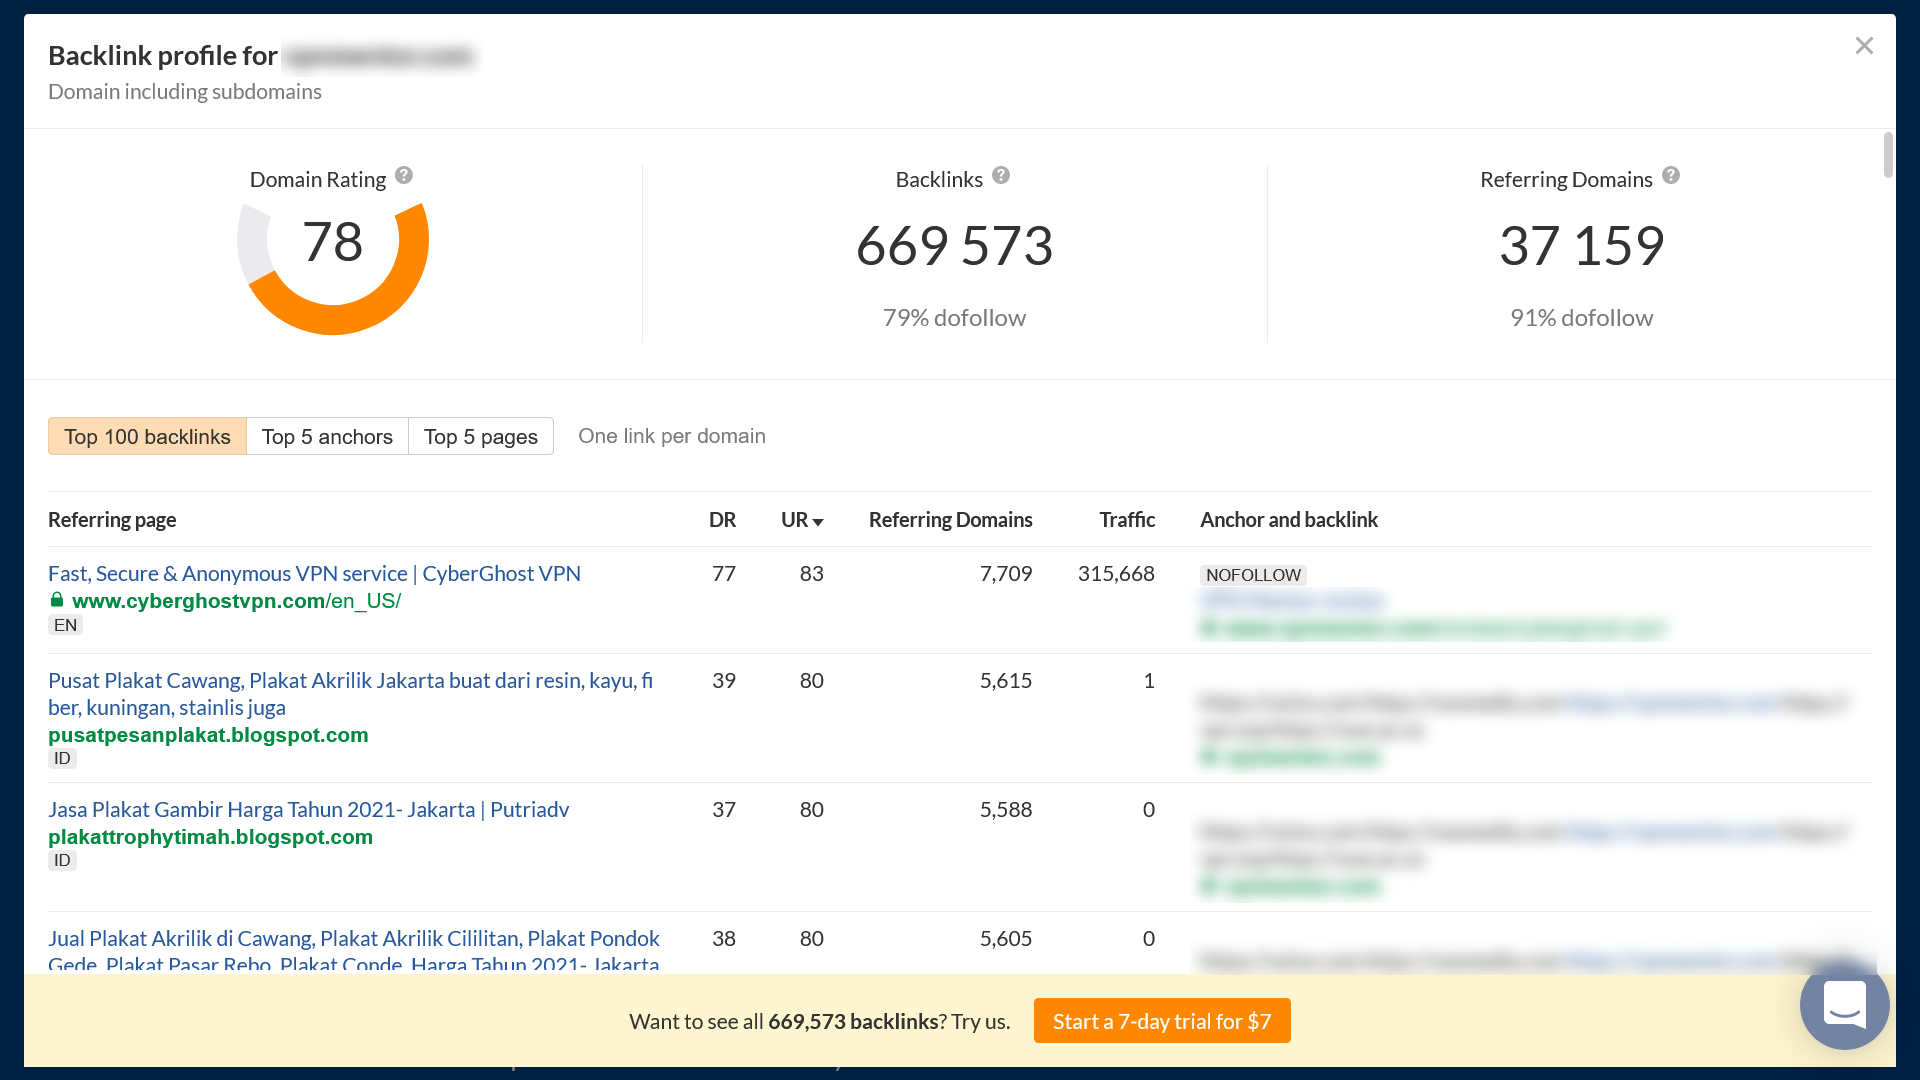This screenshot has height=1080, width=1920.
Task: Click the EN language badge under cyberghostvpn
Action: coord(65,625)
